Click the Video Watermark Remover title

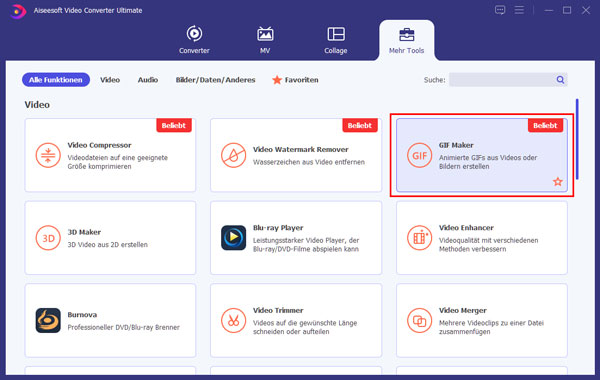pyautogui.click(x=301, y=149)
